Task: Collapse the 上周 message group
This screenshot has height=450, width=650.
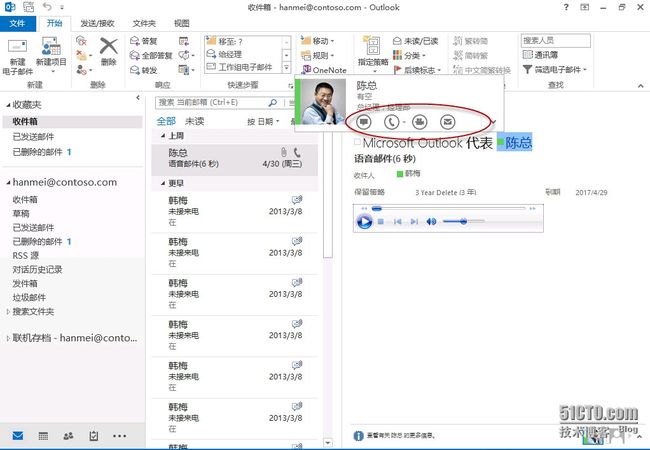Action: tap(163, 135)
